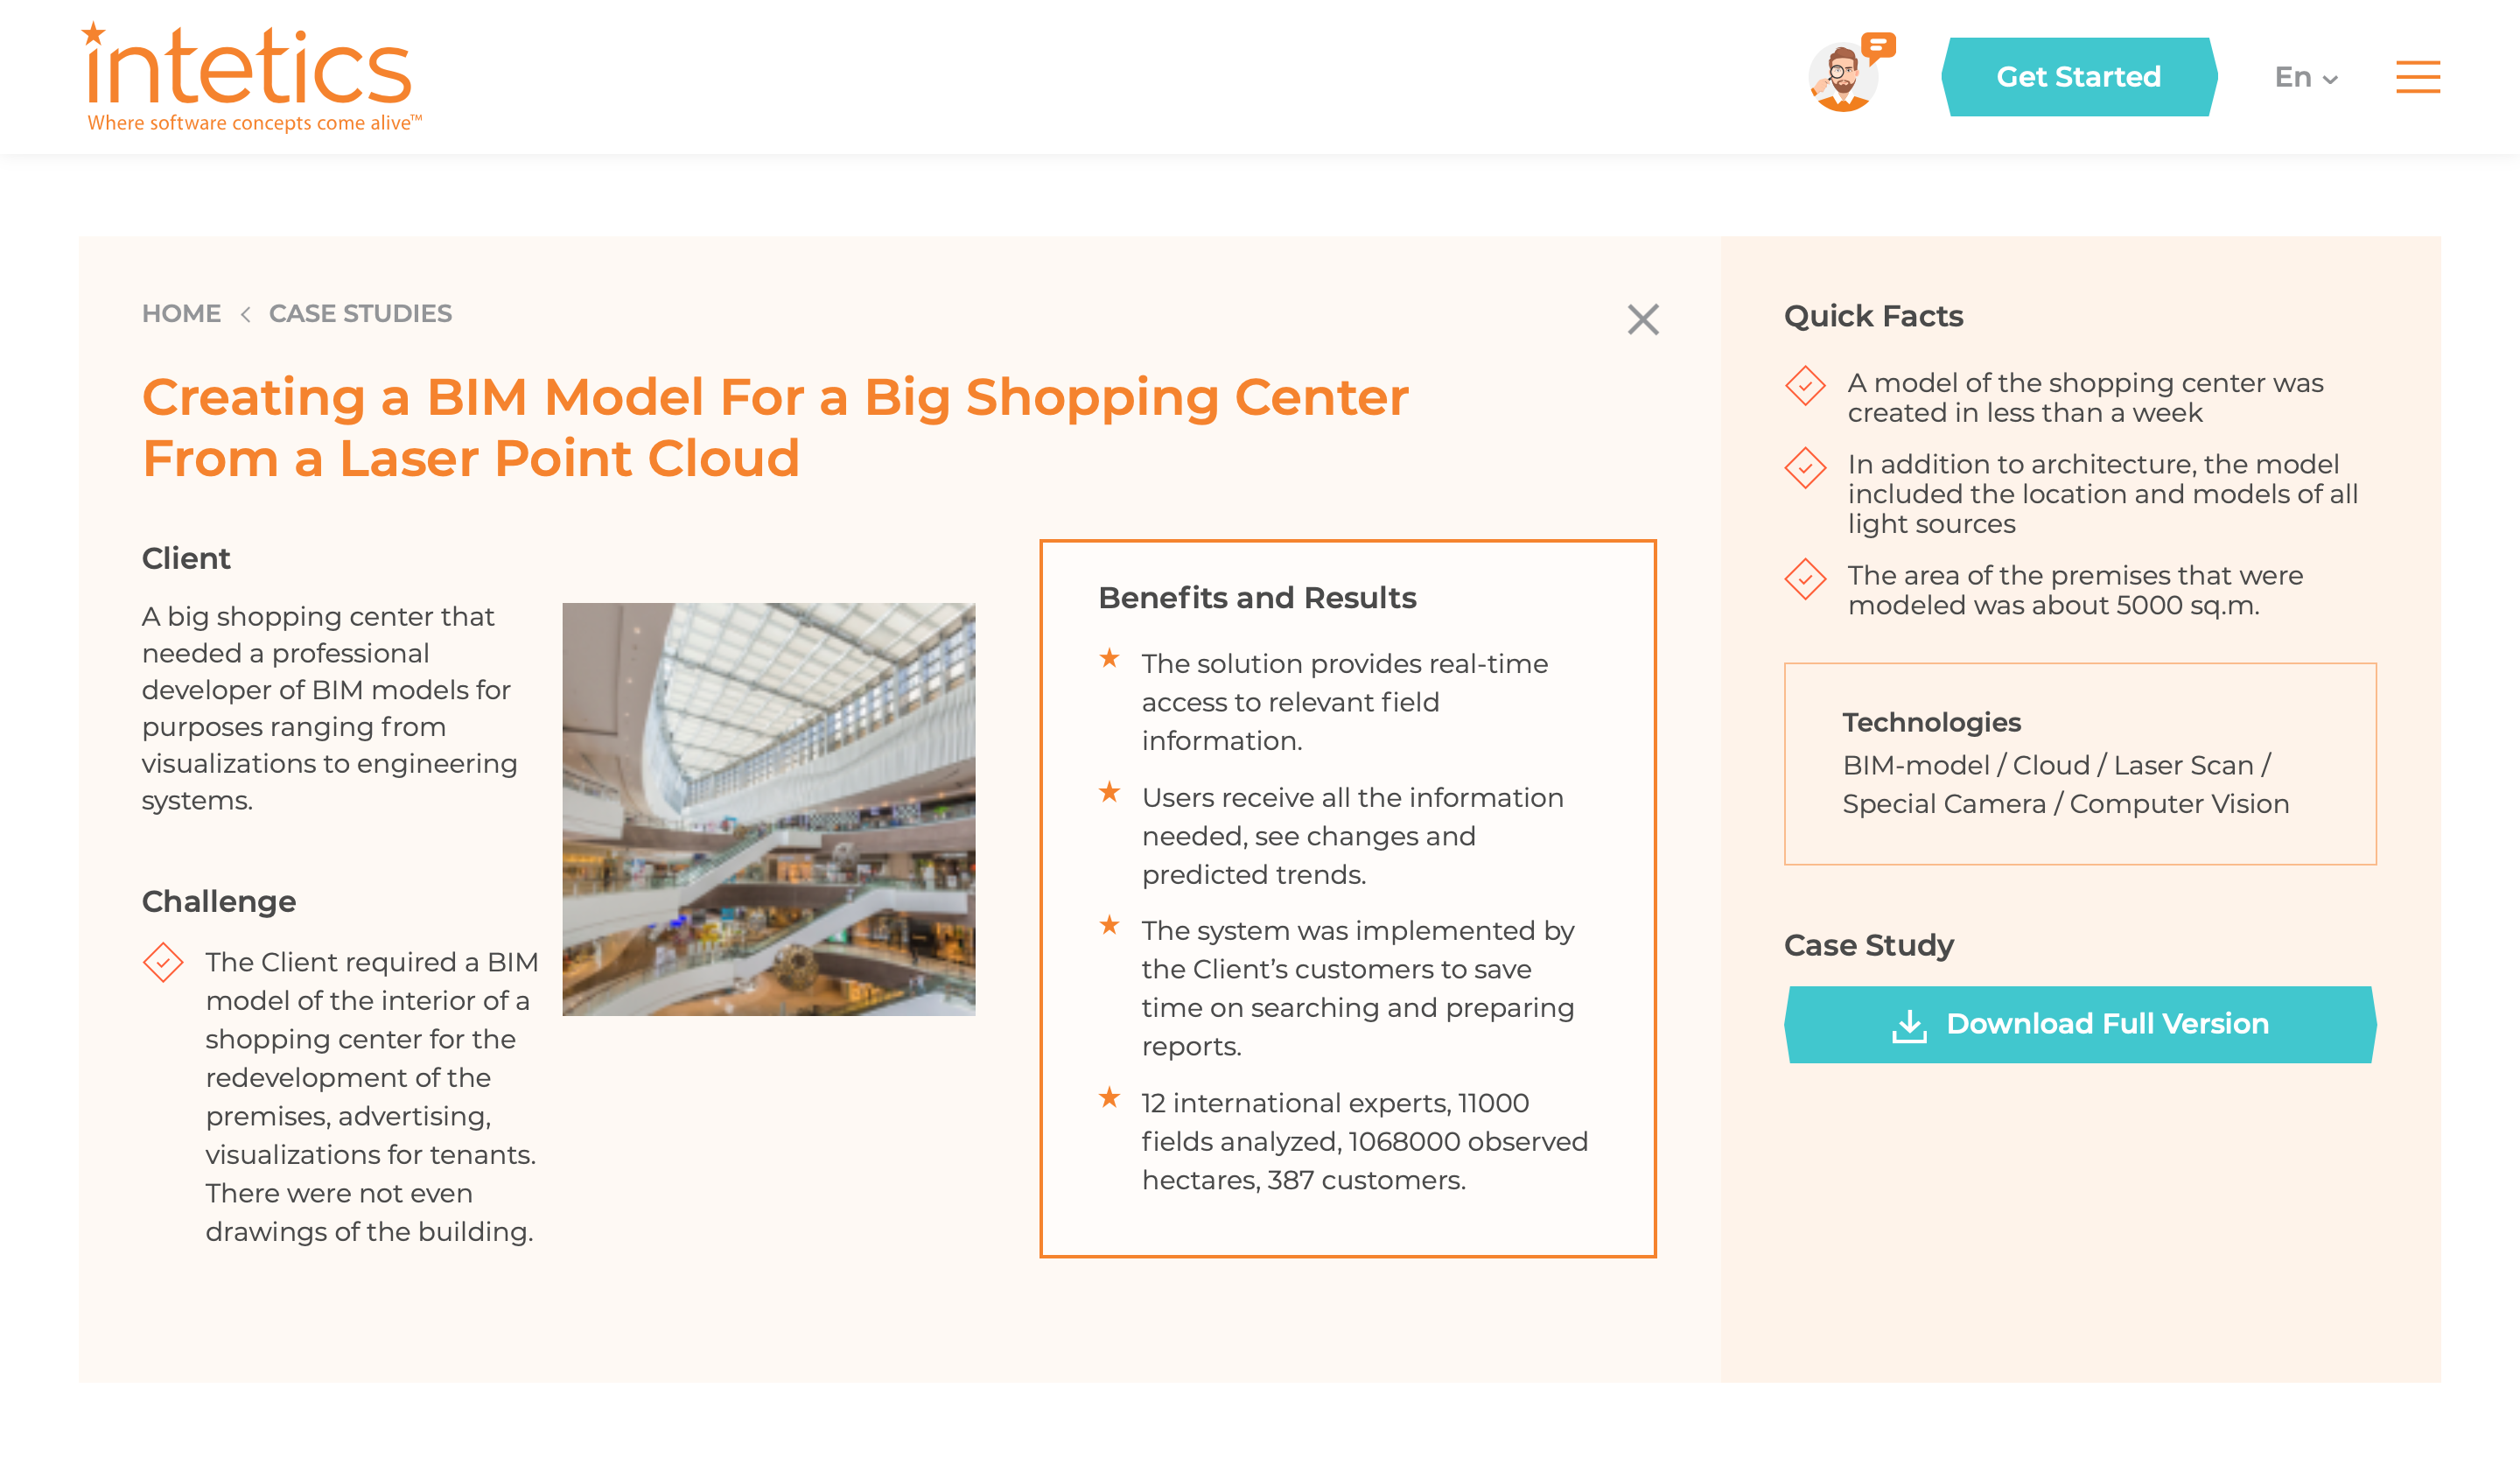Click text 'modeled was about 5000 sq.m.'

(2052, 605)
